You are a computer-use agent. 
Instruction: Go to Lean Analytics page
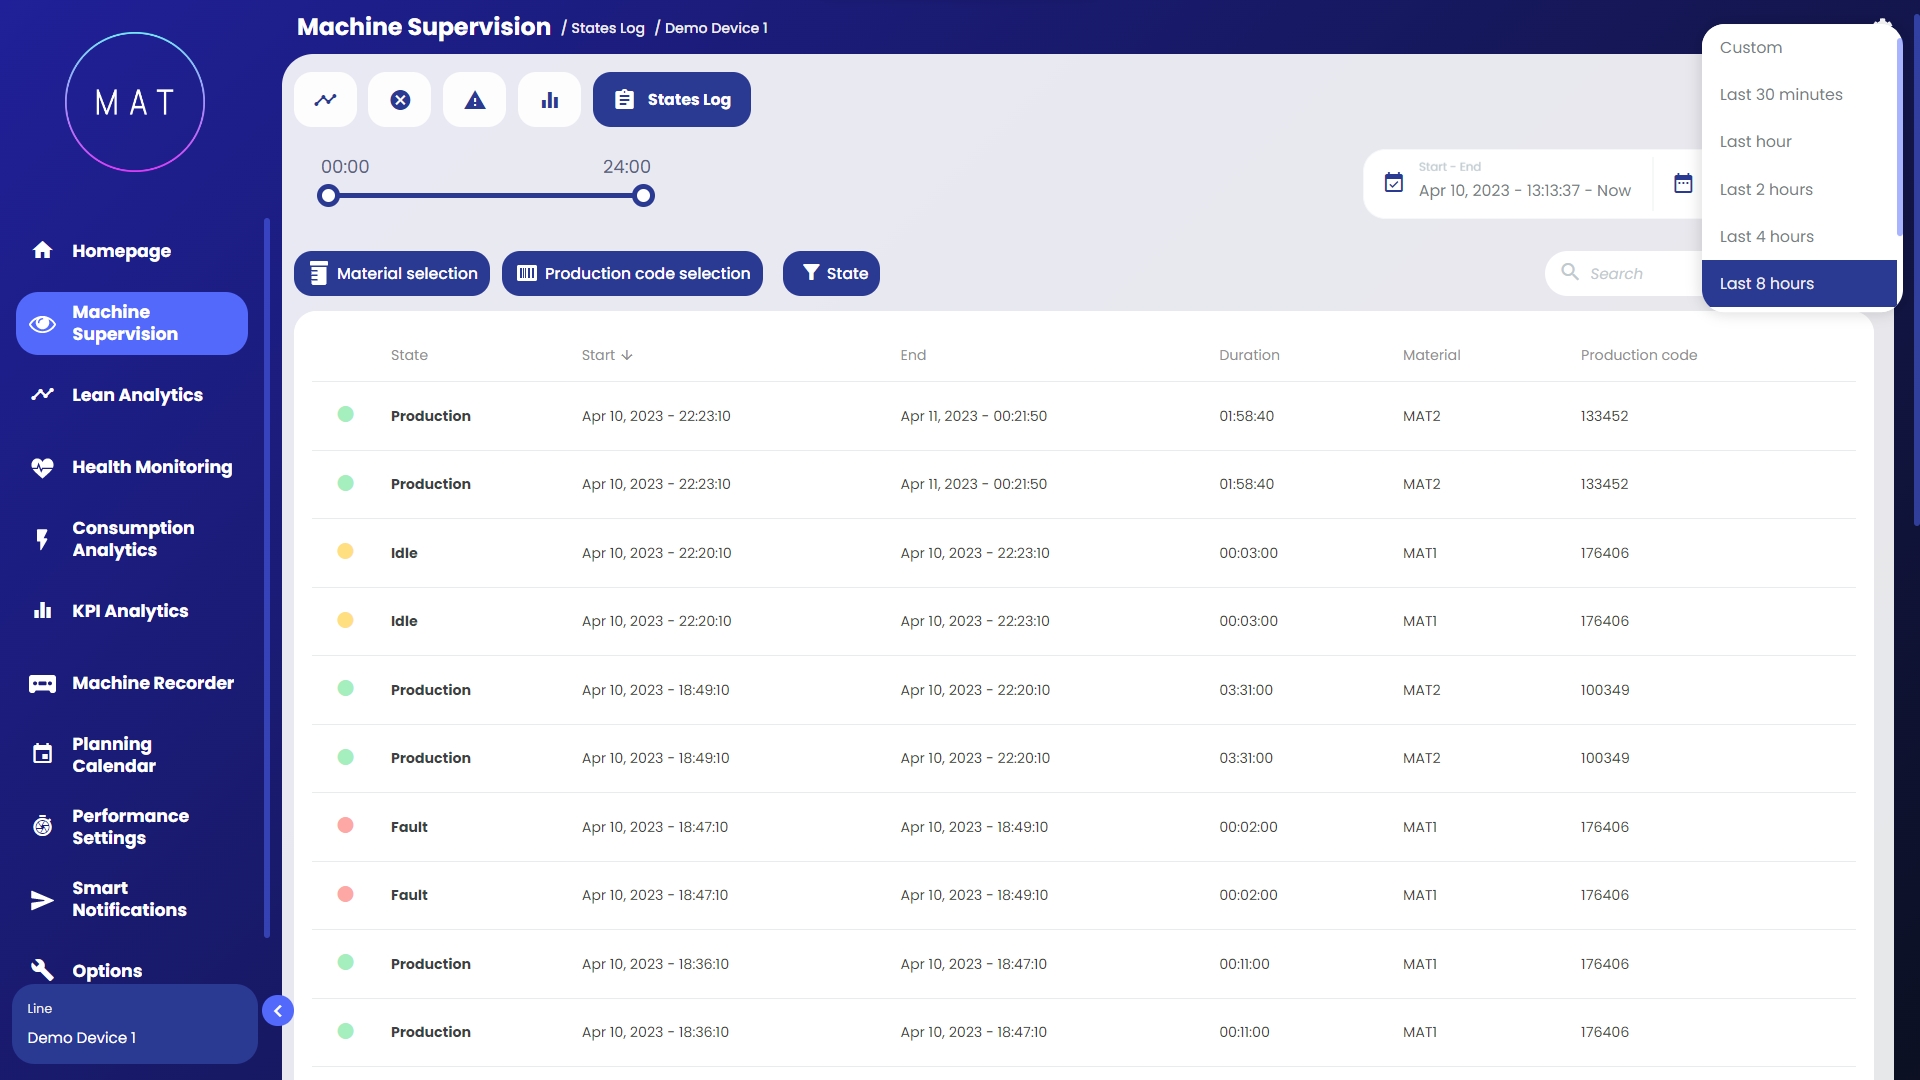click(x=137, y=395)
